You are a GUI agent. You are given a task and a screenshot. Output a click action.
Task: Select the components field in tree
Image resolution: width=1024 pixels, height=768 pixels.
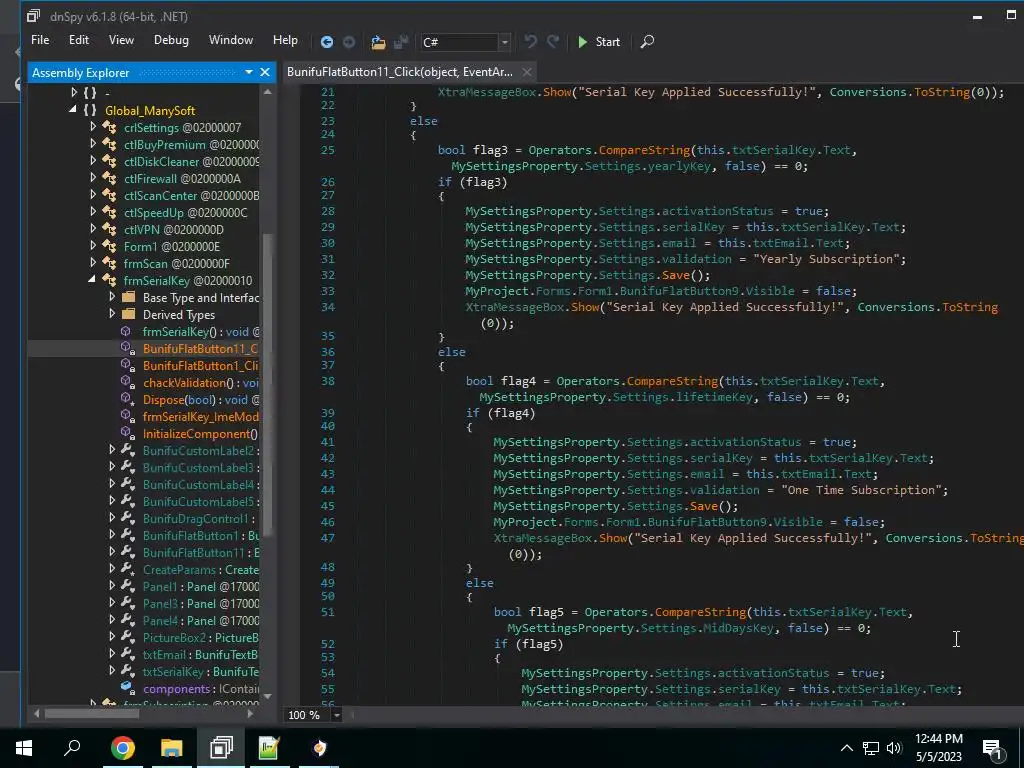(201, 688)
